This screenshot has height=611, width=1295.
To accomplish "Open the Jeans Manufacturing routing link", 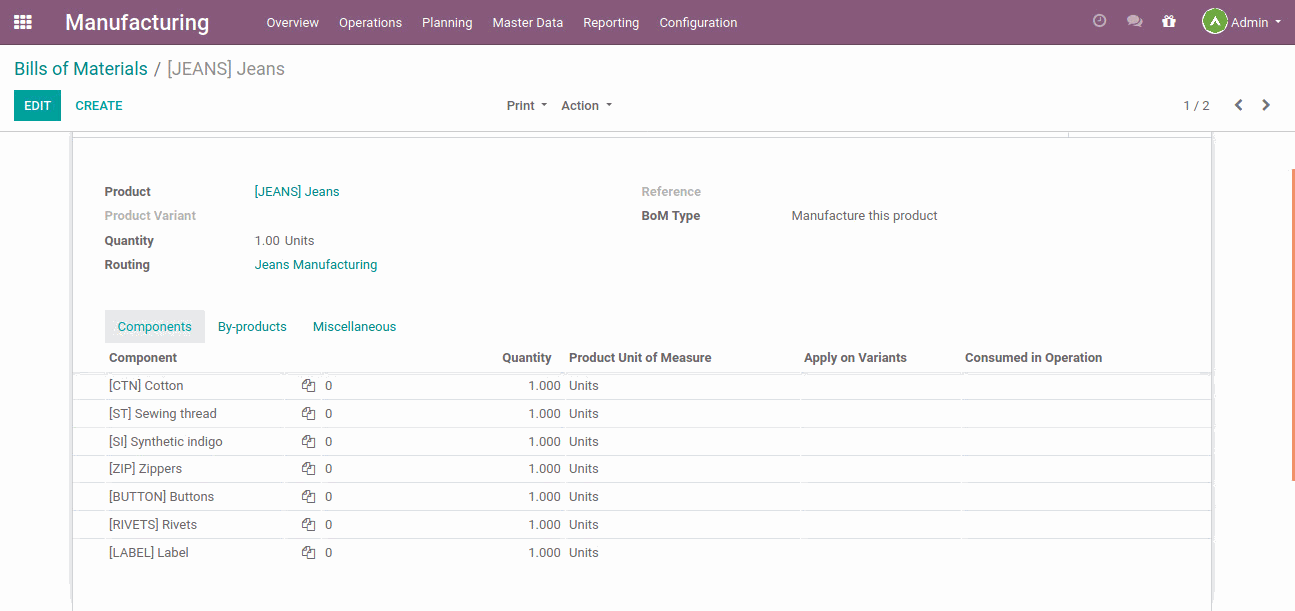I will point(316,265).
